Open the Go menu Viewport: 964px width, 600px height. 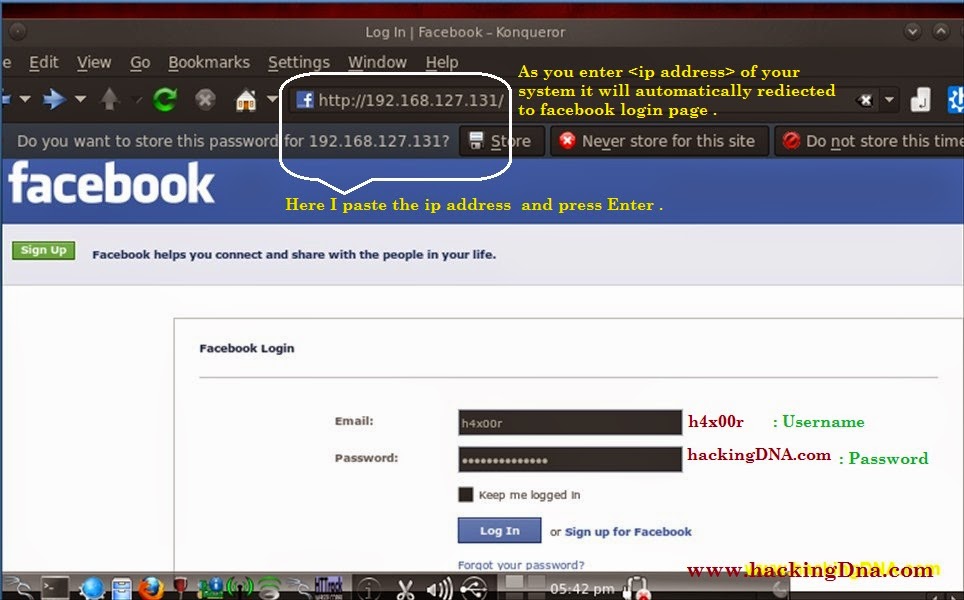pyautogui.click(x=140, y=63)
